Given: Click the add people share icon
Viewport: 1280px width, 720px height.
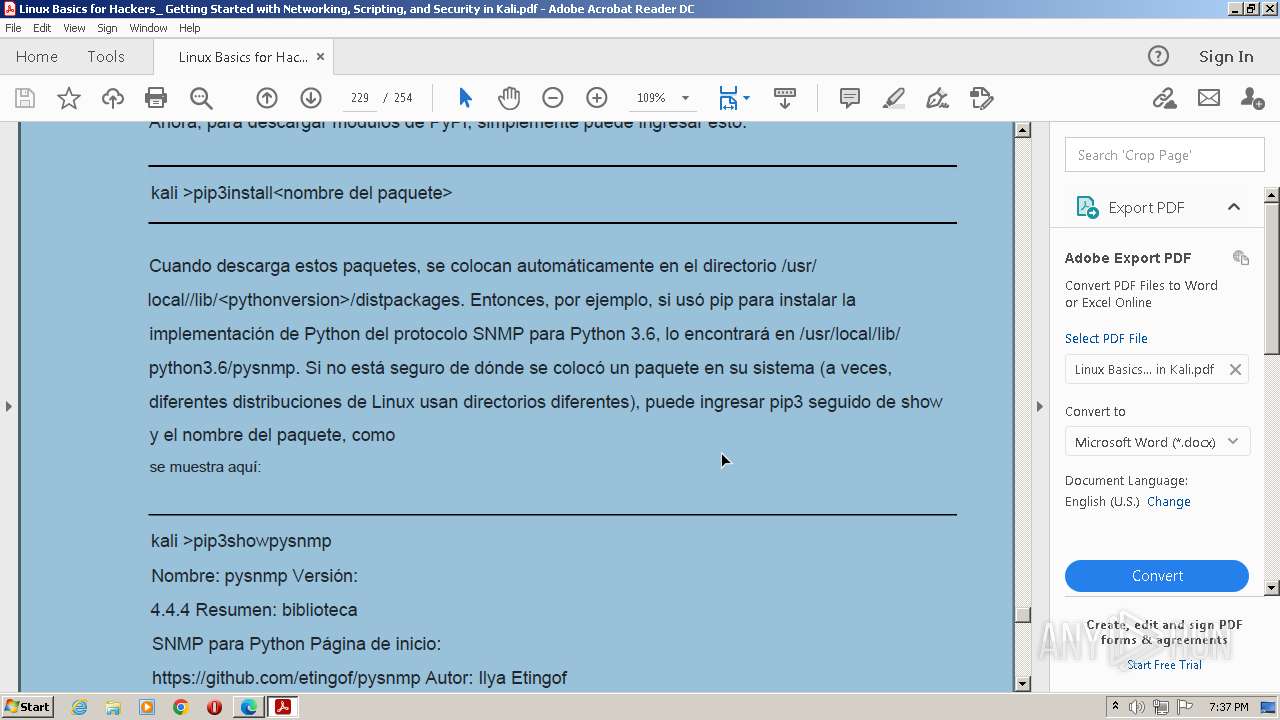Looking at the screenshot, I should (x=1252, y=98).
